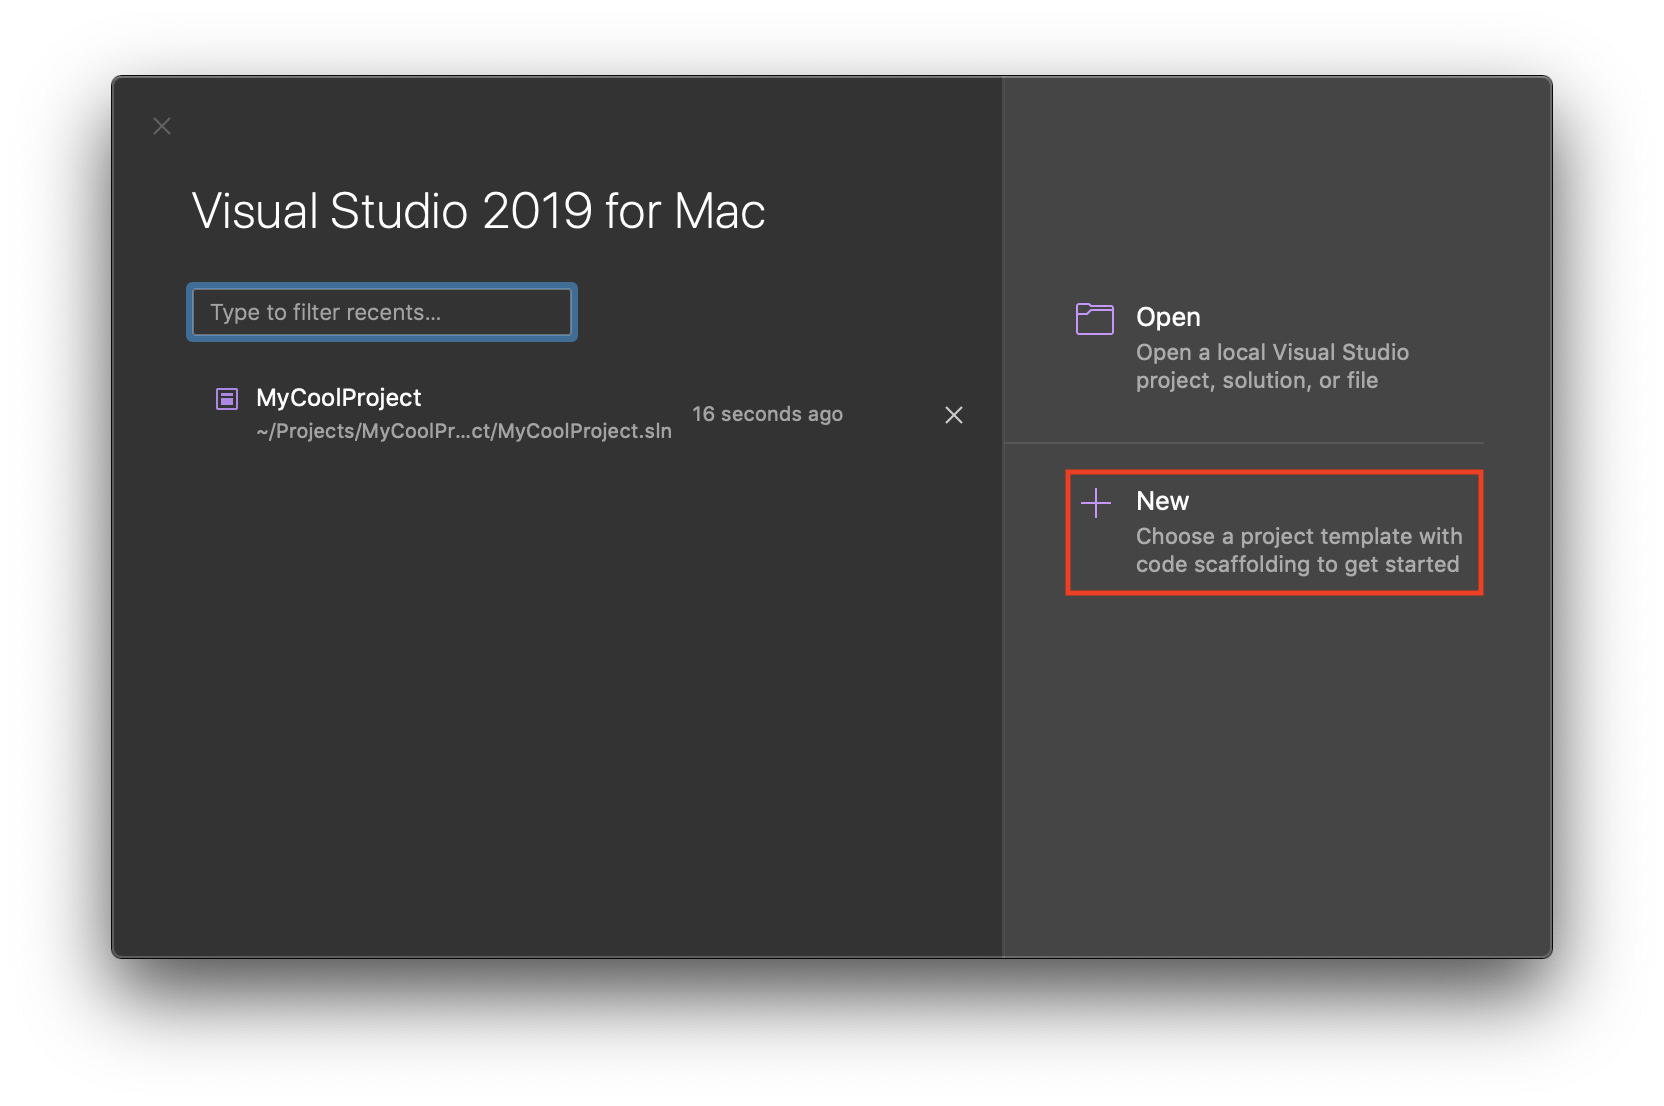The height and width of the screenshot is (1106, 1664).
Task: Click the folder icon next to Open
Action: (1095, 318)
